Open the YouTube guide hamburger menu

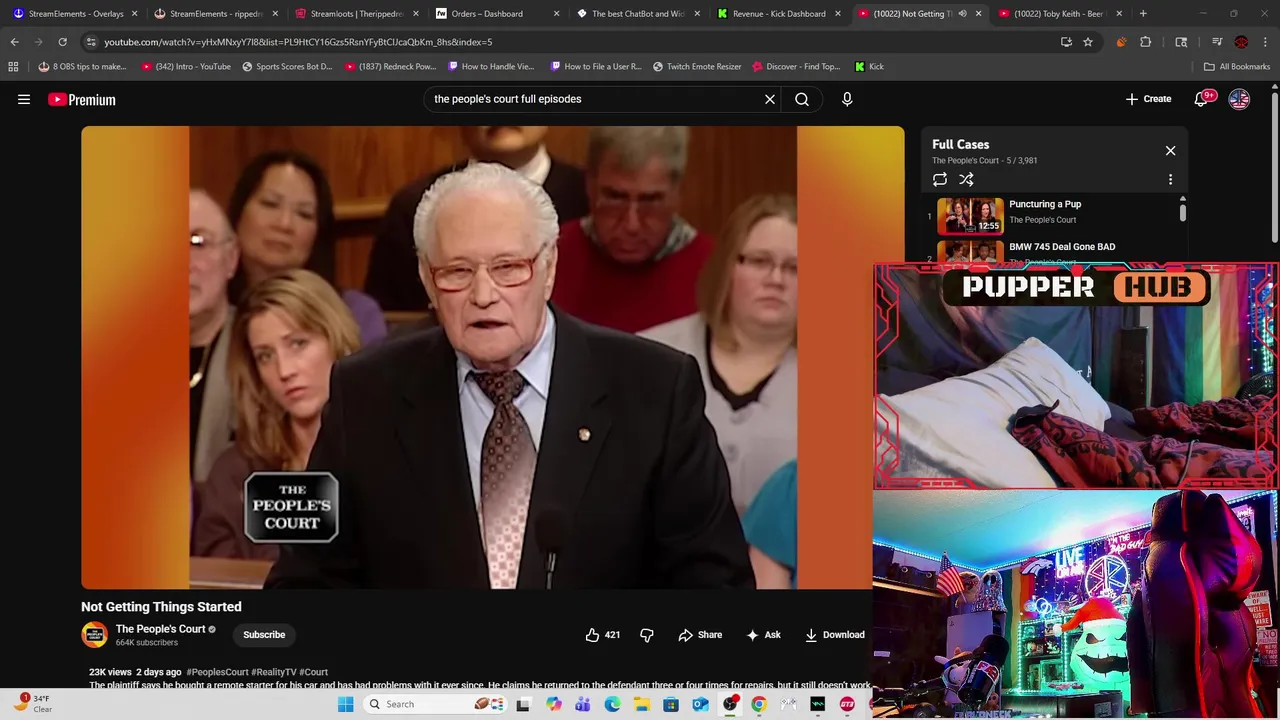pos(24,99)
